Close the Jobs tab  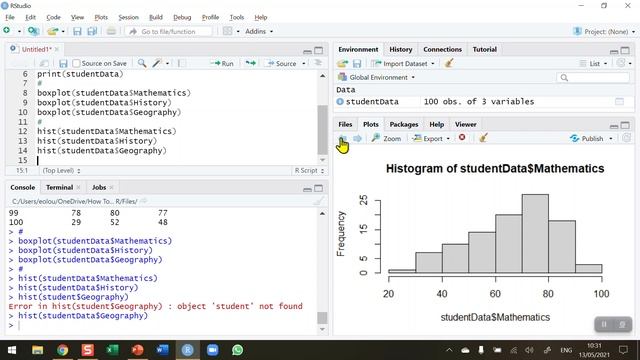click(x=111, y=187)
